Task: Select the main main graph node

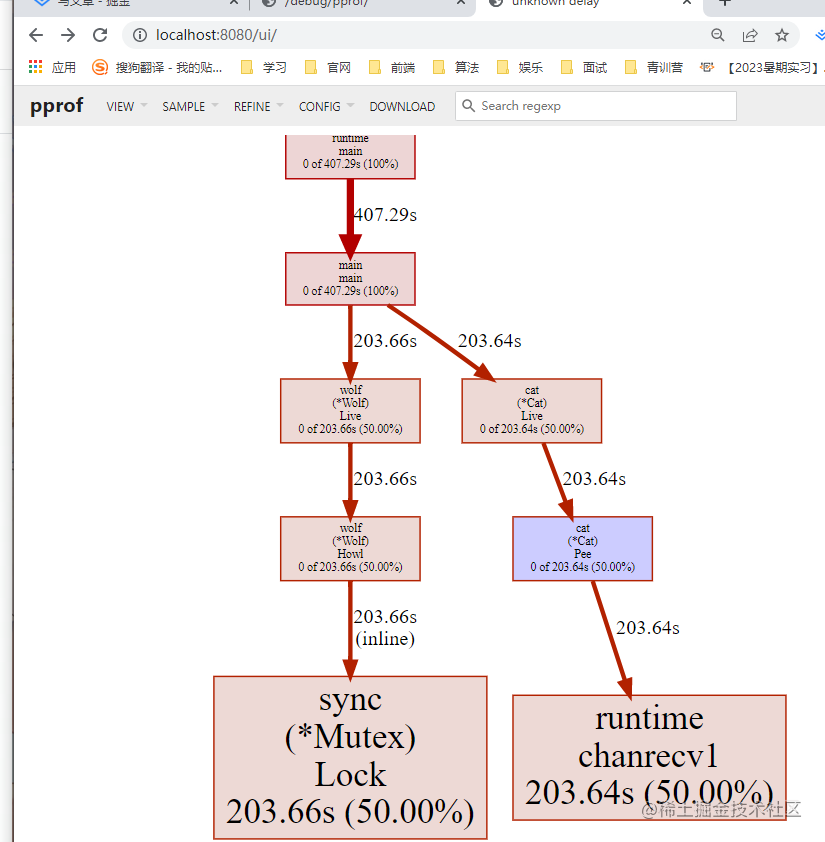Action: 350,279
